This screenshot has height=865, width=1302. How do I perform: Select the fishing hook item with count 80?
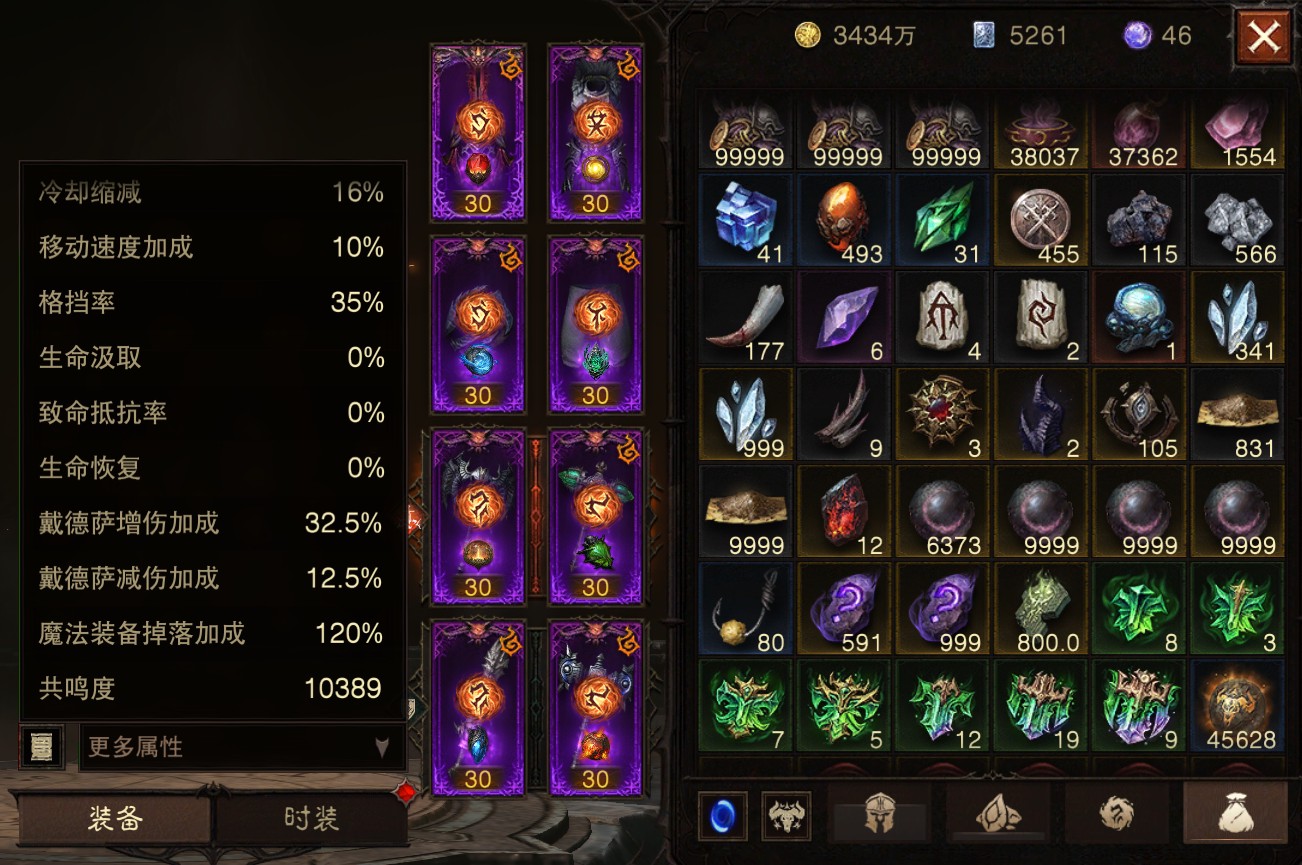745,609
